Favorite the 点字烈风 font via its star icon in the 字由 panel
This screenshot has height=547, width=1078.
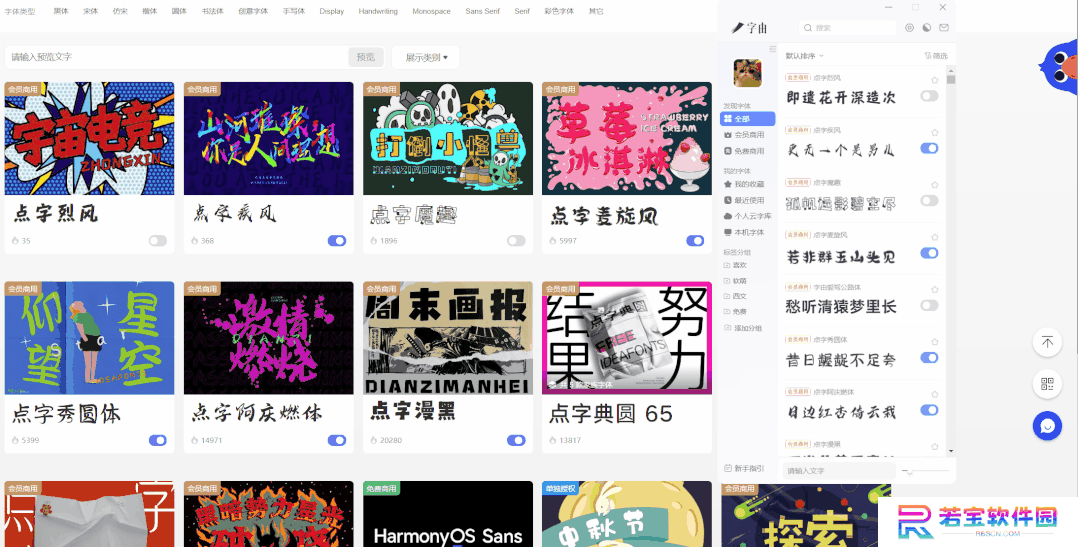click(934, 80)
